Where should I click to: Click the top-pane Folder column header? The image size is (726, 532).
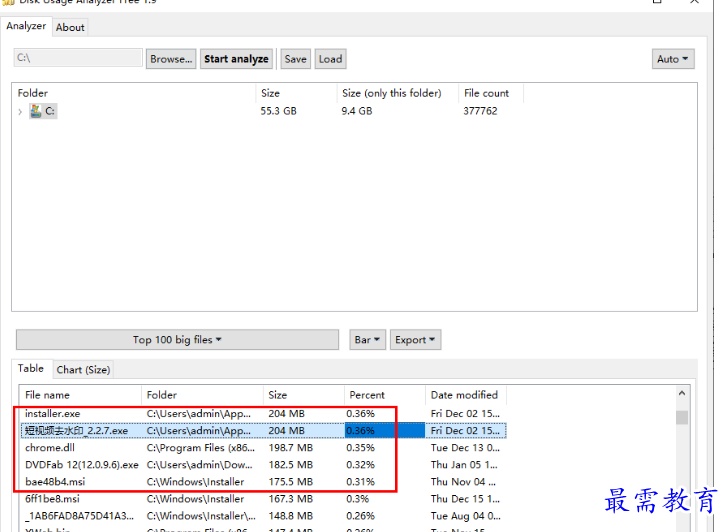134,93
